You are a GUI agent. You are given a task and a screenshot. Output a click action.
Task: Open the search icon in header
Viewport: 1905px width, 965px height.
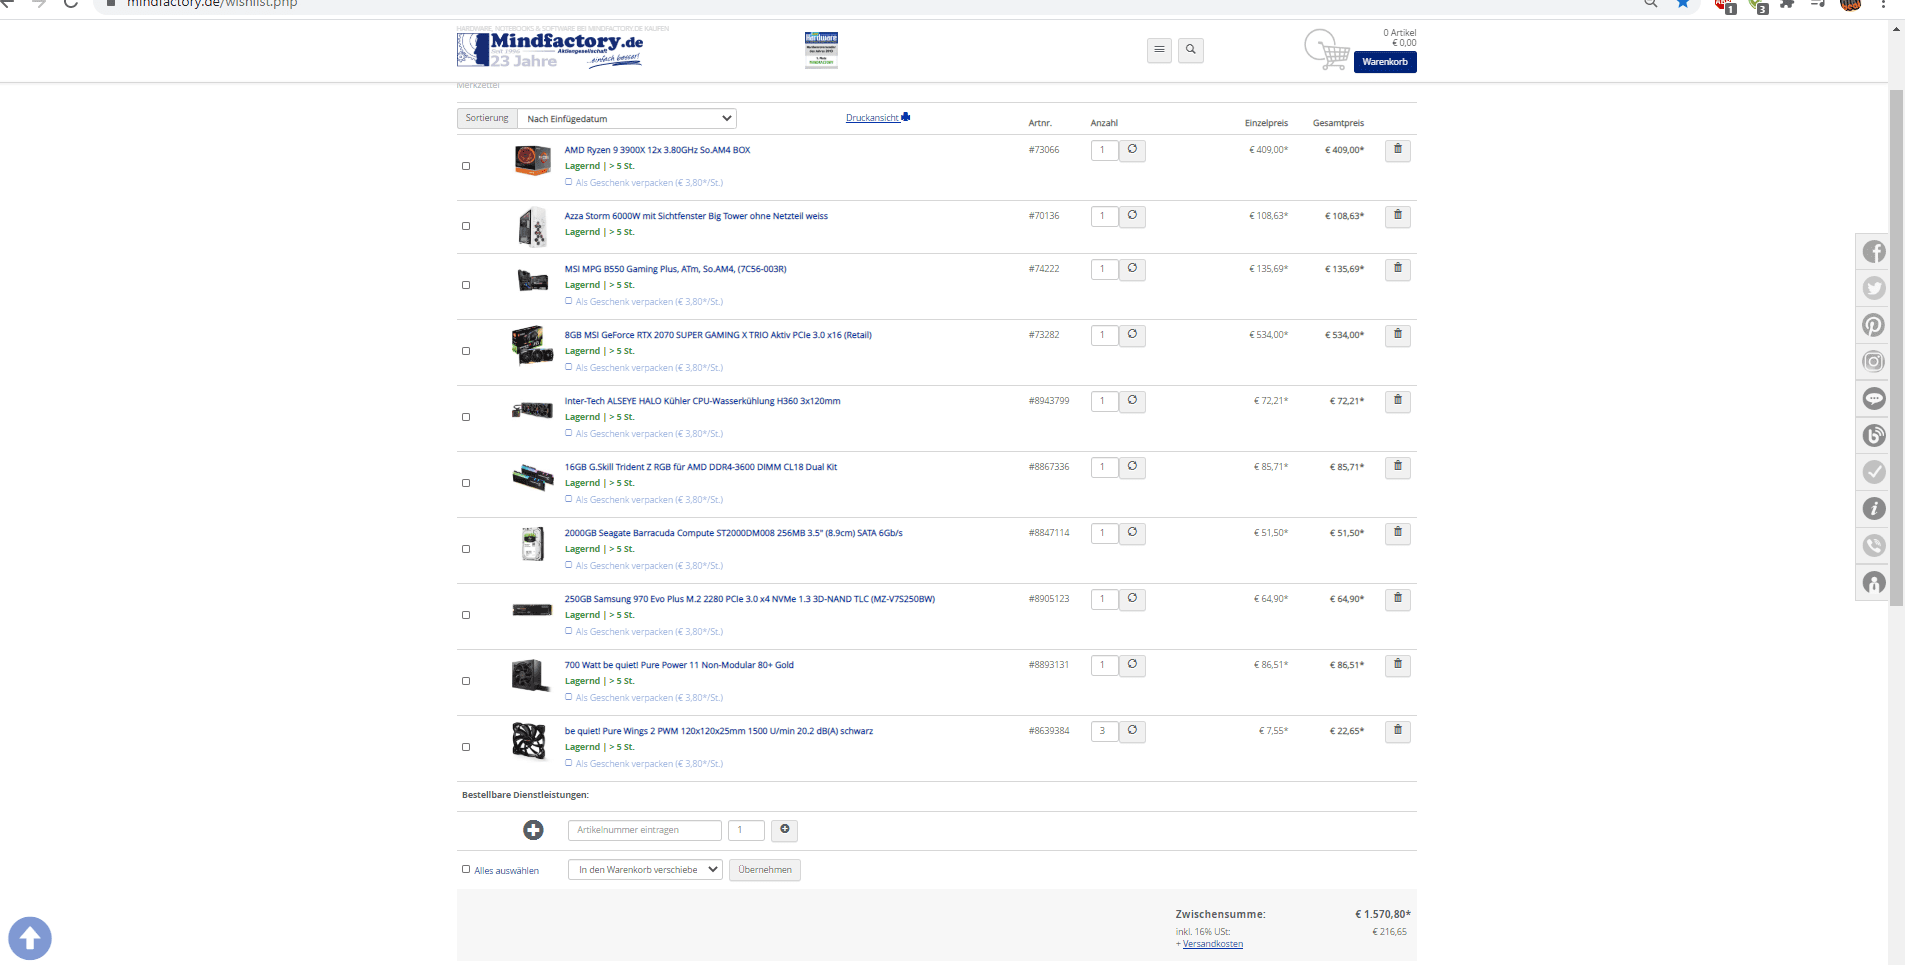click(1190, 50)
